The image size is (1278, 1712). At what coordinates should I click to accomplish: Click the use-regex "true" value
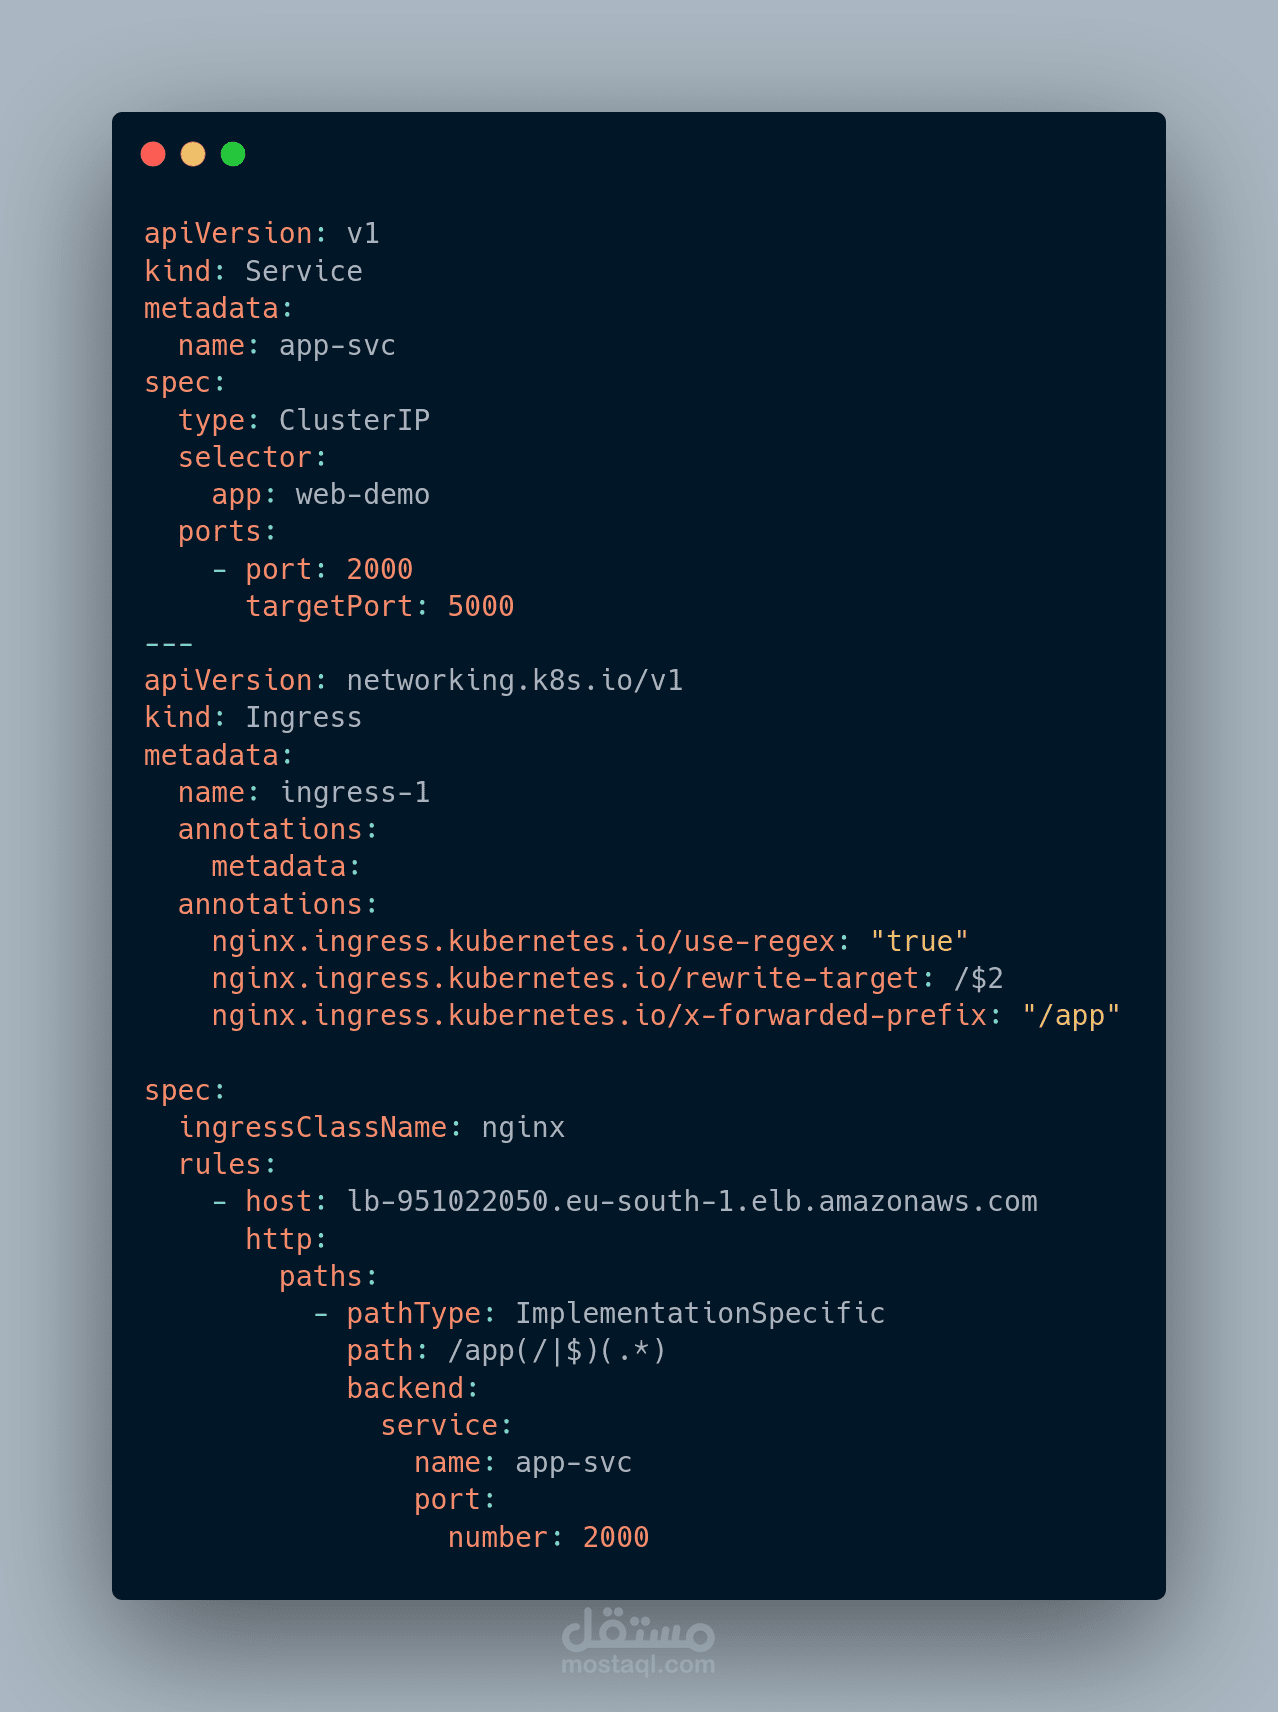coord(918,942)
